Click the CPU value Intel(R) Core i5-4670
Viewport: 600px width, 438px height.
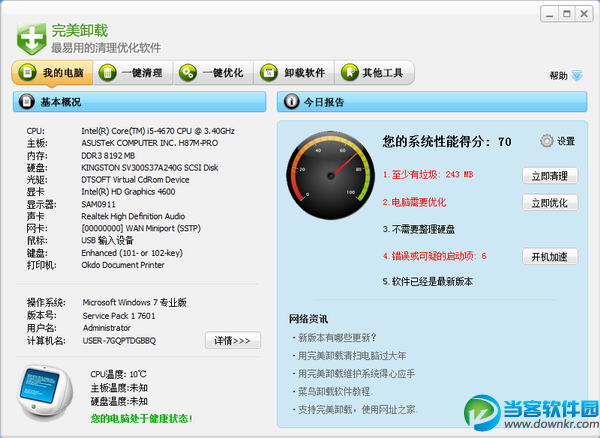[x=158, y=131]
